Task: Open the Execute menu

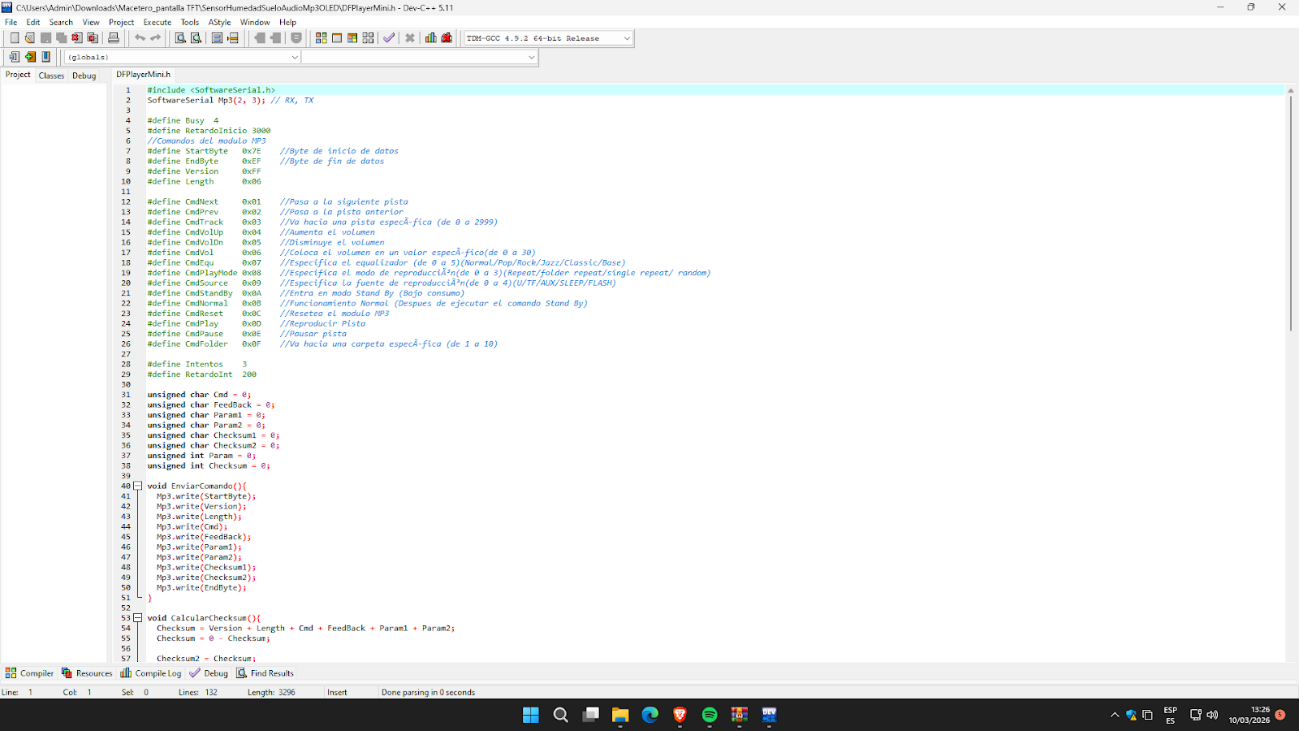Action: (x=157, y=22)
